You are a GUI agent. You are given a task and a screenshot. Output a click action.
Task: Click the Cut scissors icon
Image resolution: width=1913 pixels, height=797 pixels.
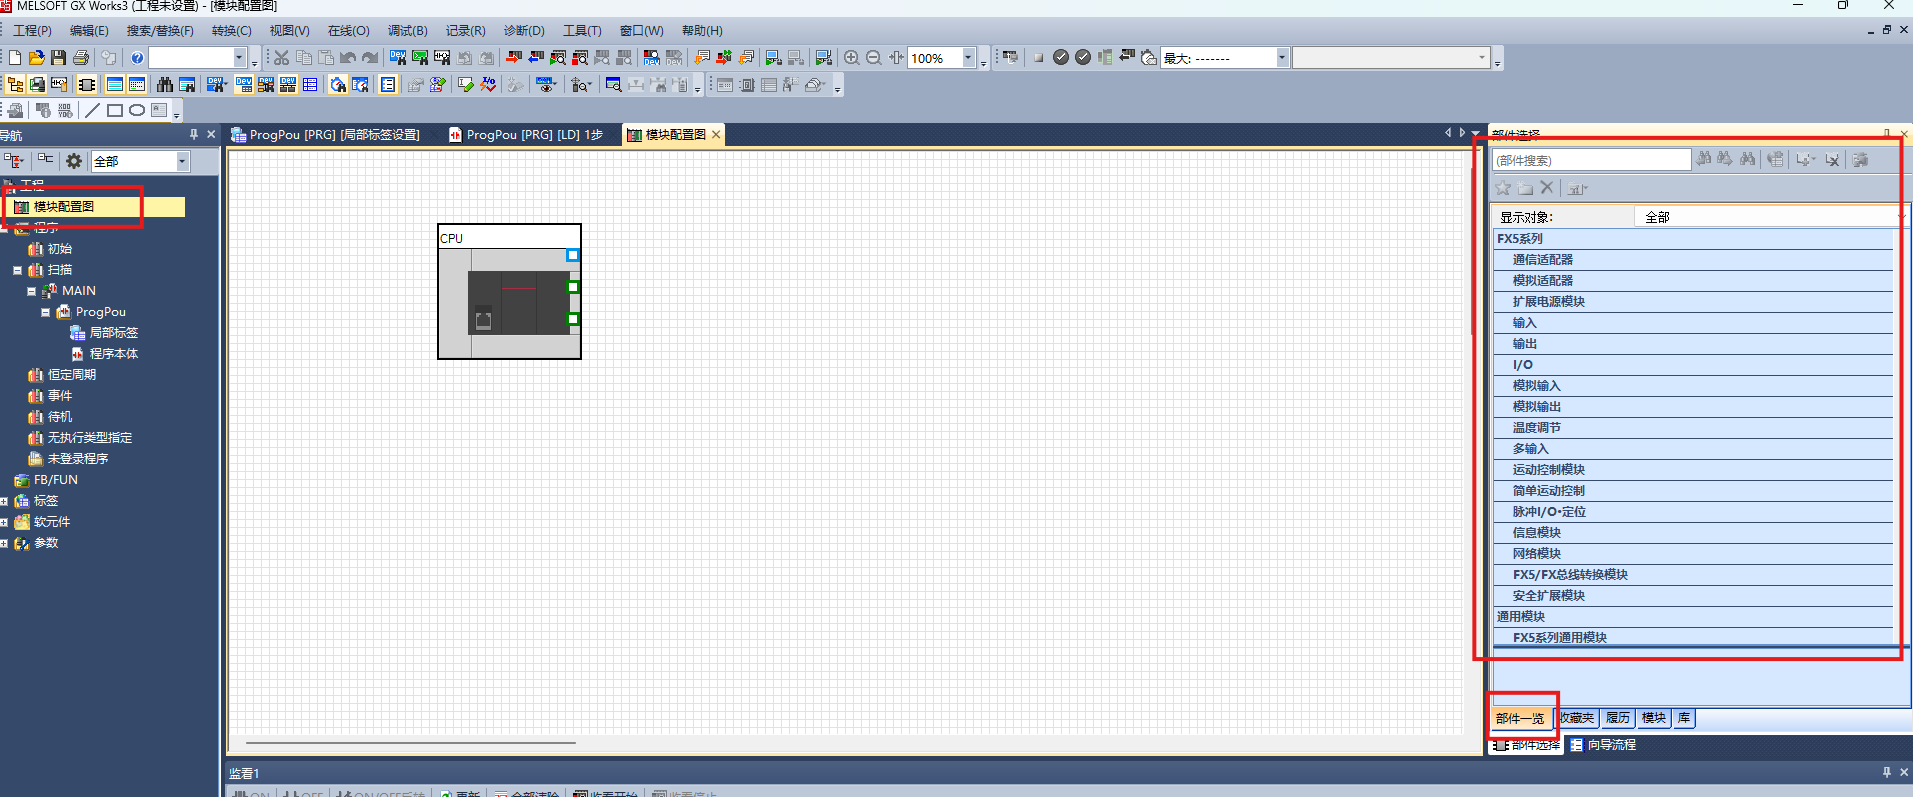coord(282,58)
